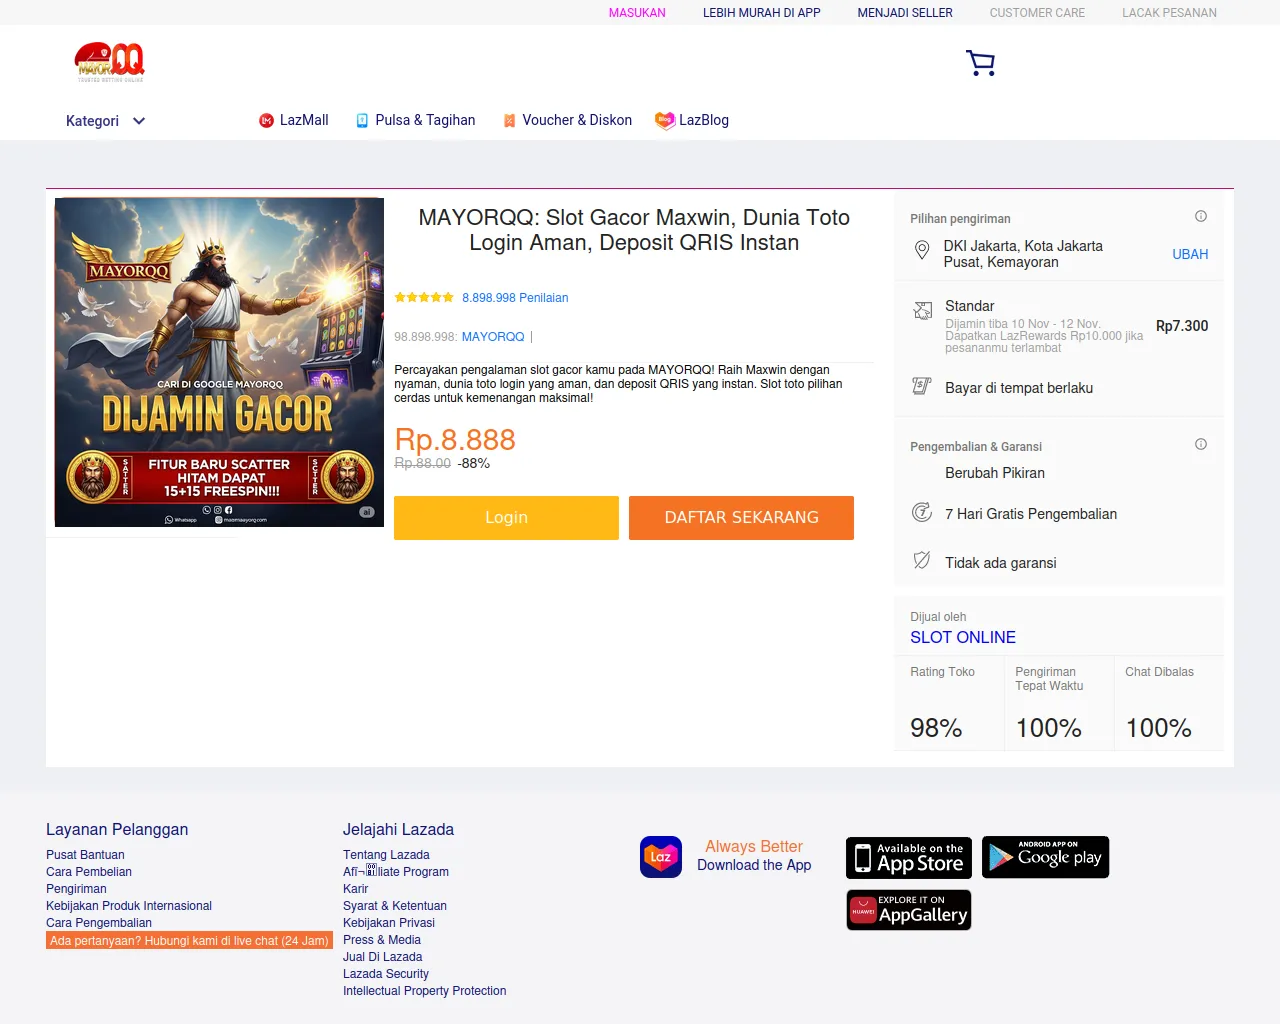Open the 8.898.998 Penilaian link
Image resolution: width=1280 pixels, height=1024 pixels.
click(x=515, y=298)
